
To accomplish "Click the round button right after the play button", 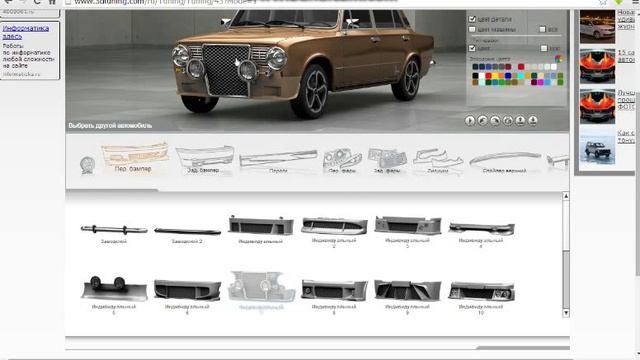I will (482, 120).
